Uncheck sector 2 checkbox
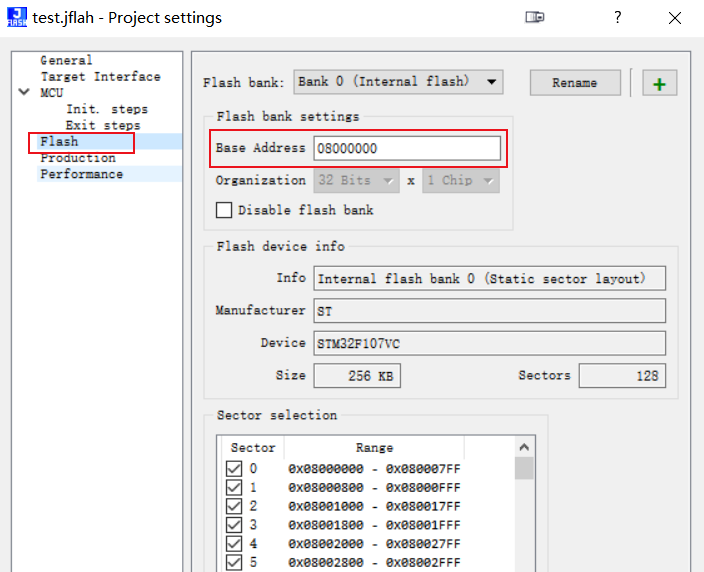This screenshot has width=704, height=572. (233, 506)
